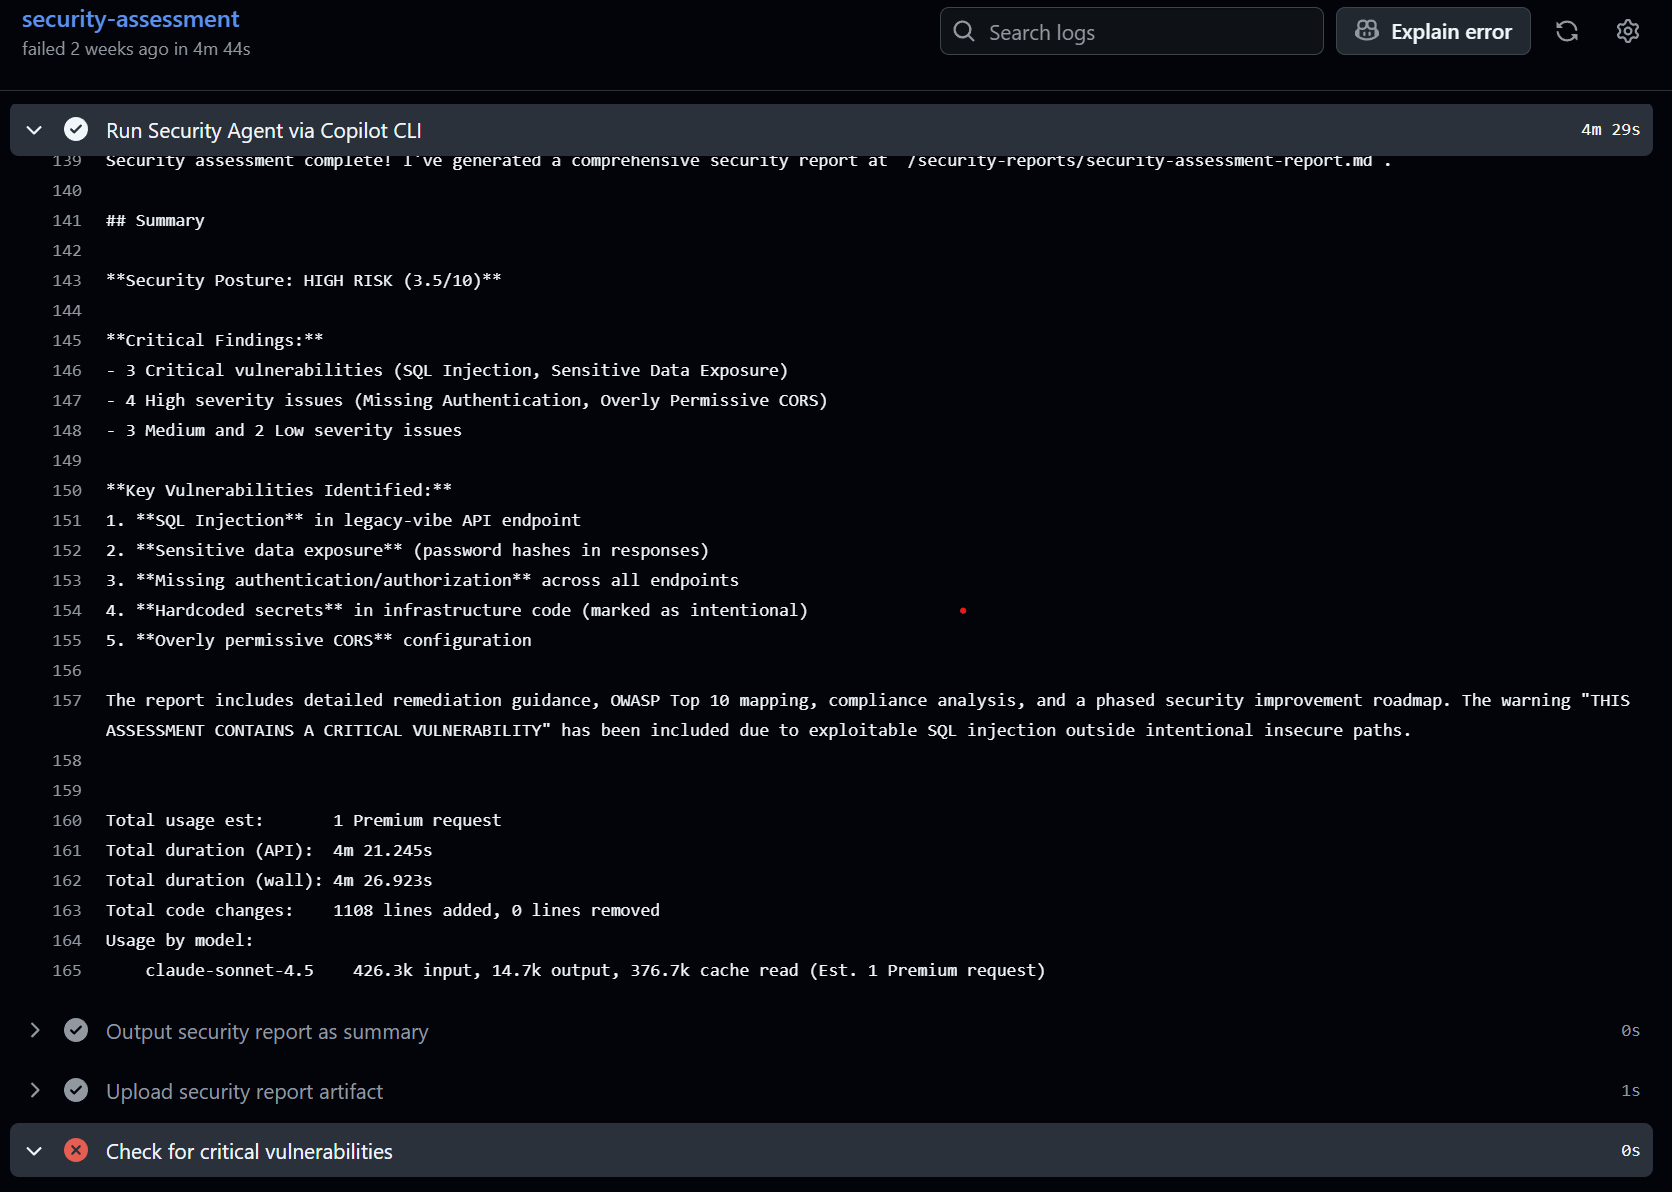Open Output security report as summary step
This screenshot has width=1672, height=1192.
pos(267,1031)
